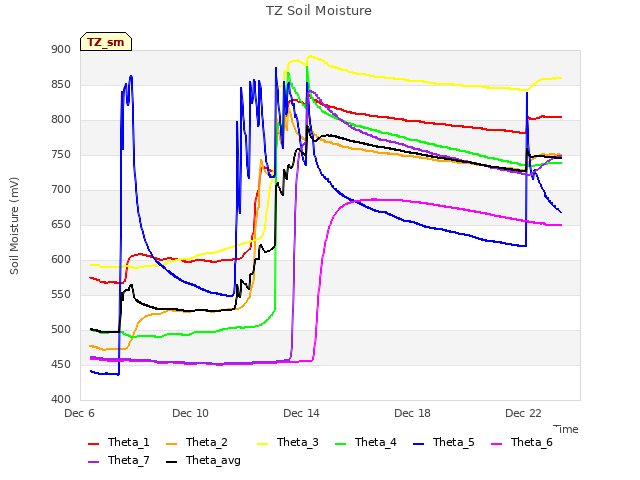Screen dimensions: 640x480
Task: Click the 850 y-axis tick label
Action: (61, 85)
